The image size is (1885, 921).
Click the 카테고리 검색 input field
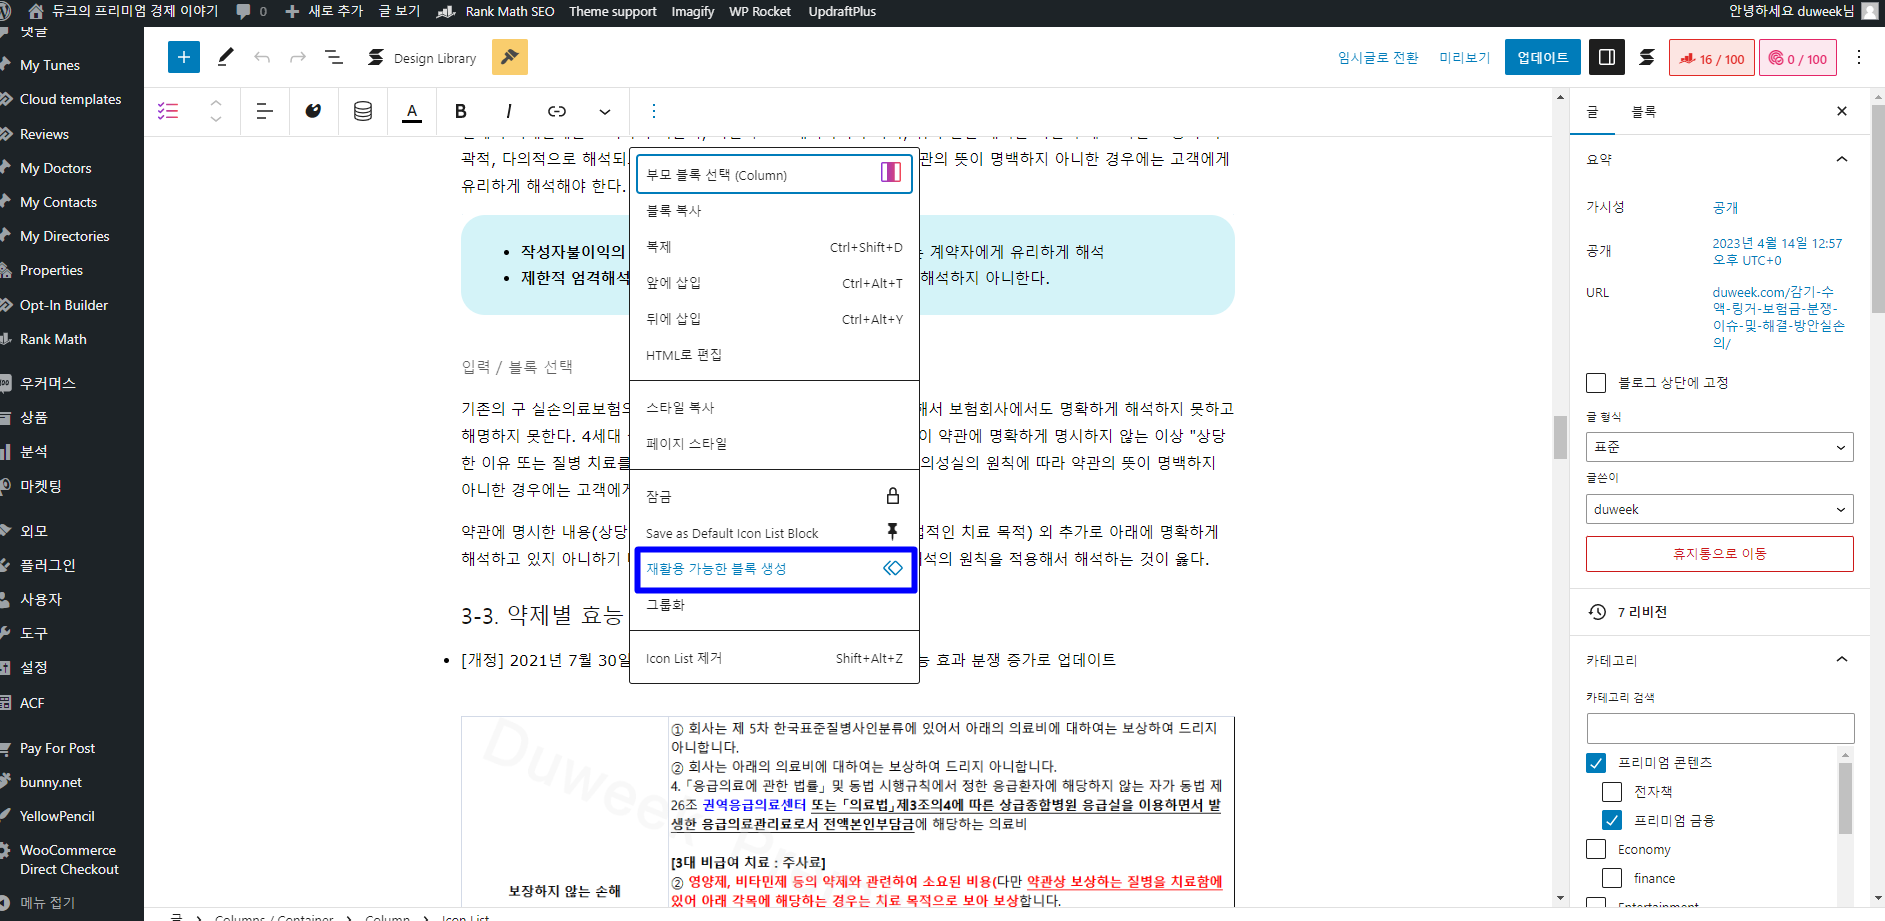point(1720,728)
